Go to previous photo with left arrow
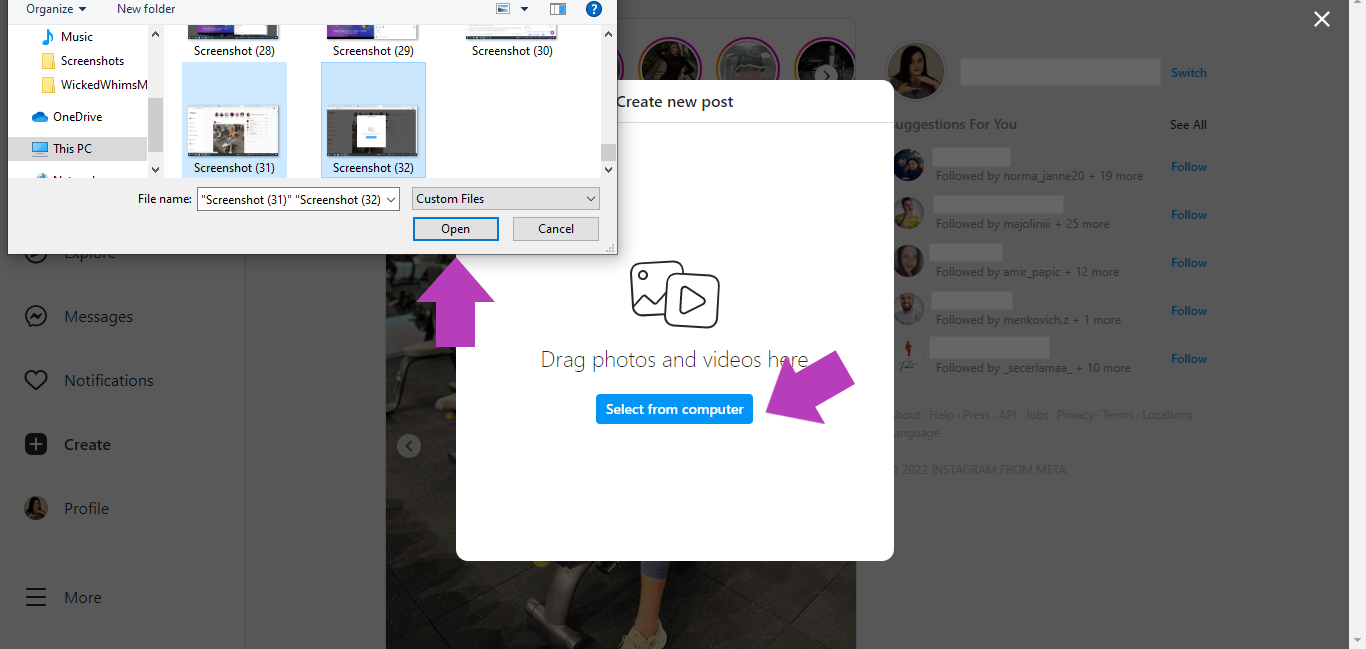This screenshot has width=1366, height=649. pyautogui.click(x=408, y=446)
